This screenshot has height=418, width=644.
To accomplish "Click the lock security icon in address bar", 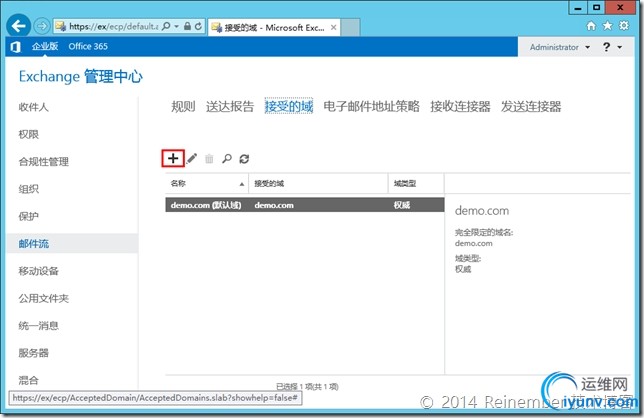I will (x=187, y=26).
